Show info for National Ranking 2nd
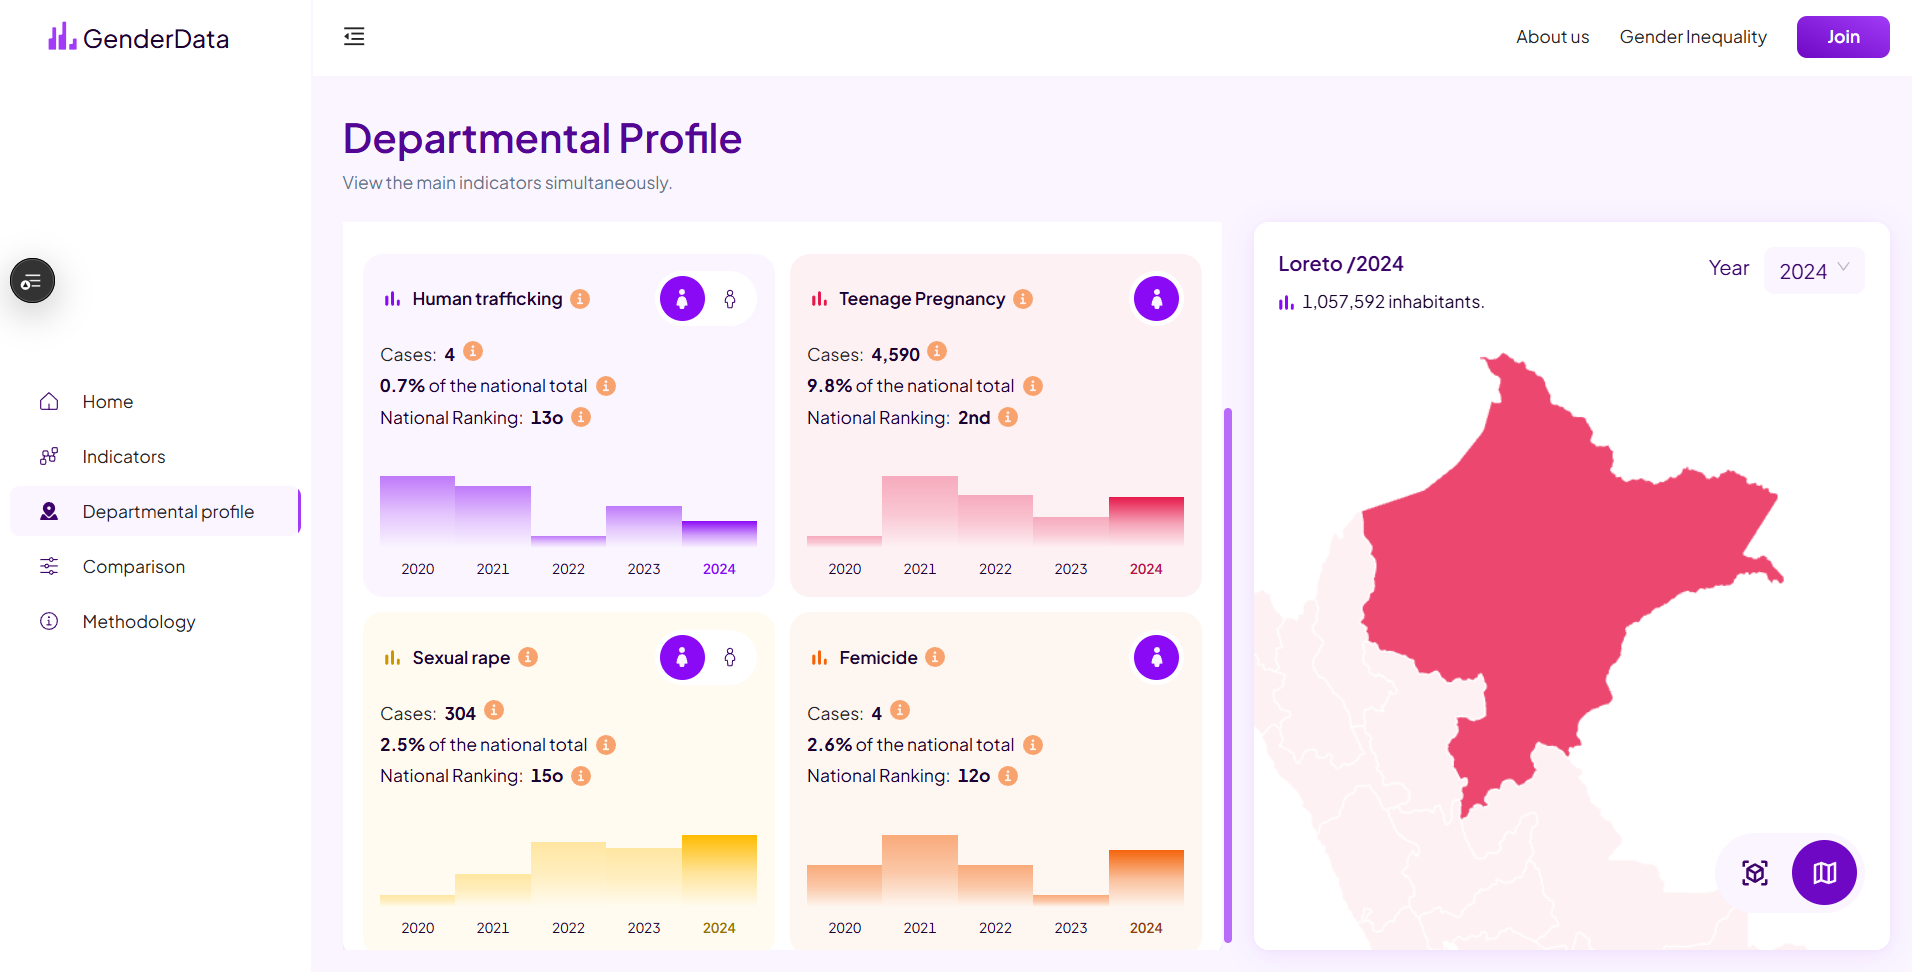This screenshot has width=1912, height=972. pos(1008,417)
